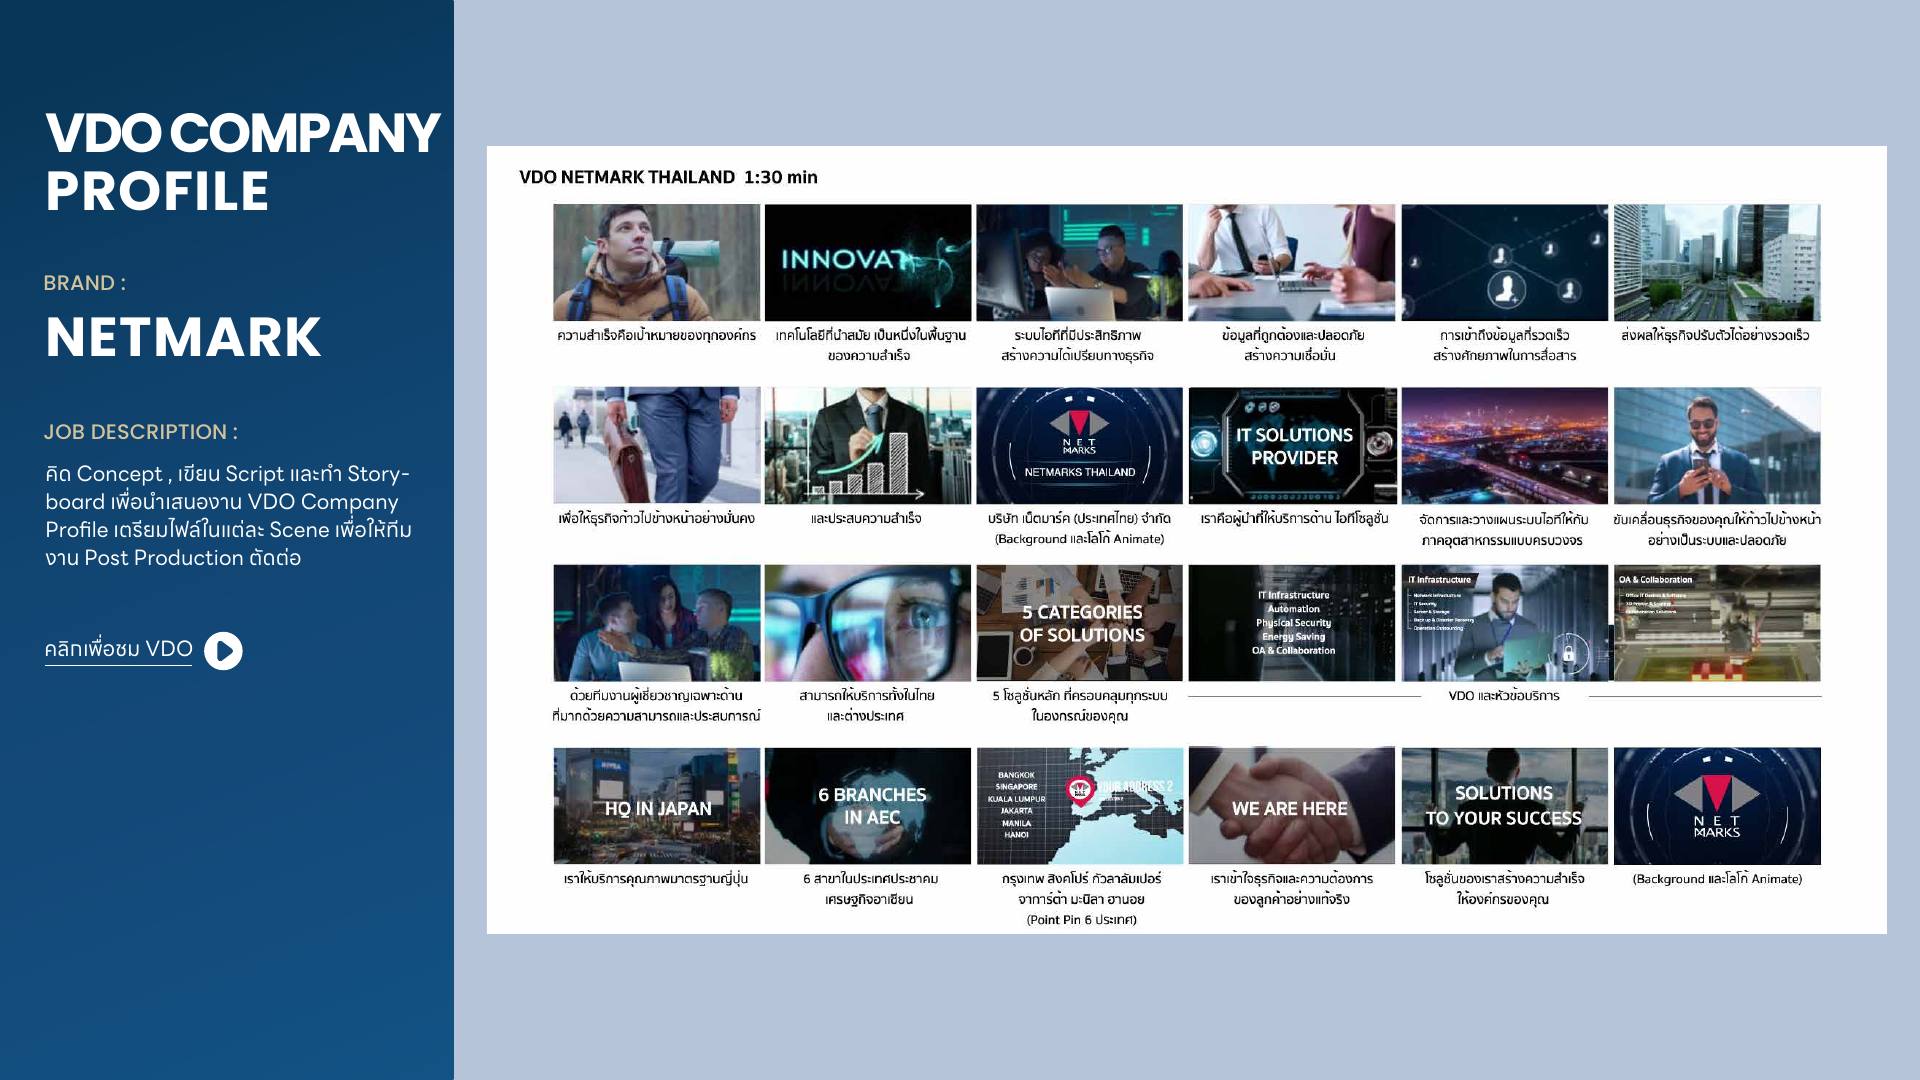
Task: Open the eye with glasses close-up thumbnail
Action: 868,623
